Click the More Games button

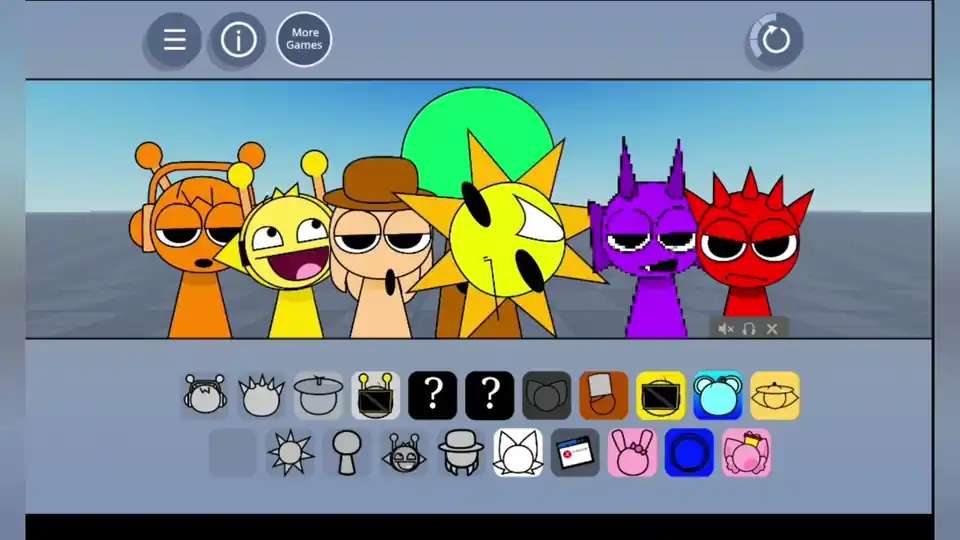point(304,39)
